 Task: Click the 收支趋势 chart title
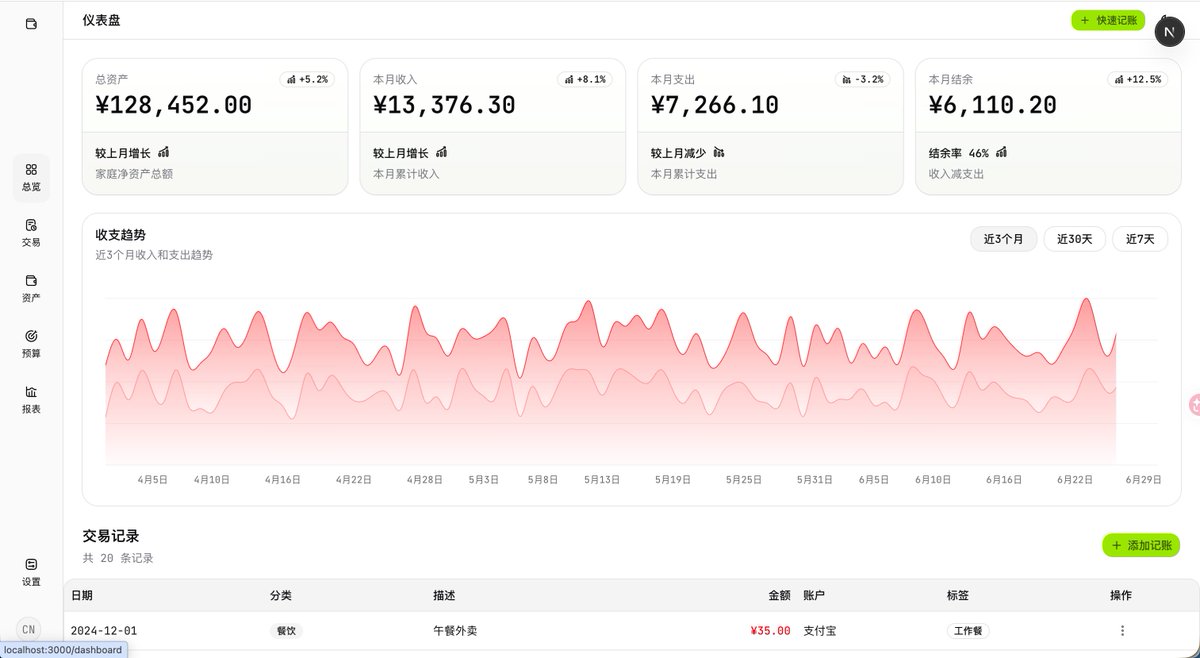tap(121, 235)
